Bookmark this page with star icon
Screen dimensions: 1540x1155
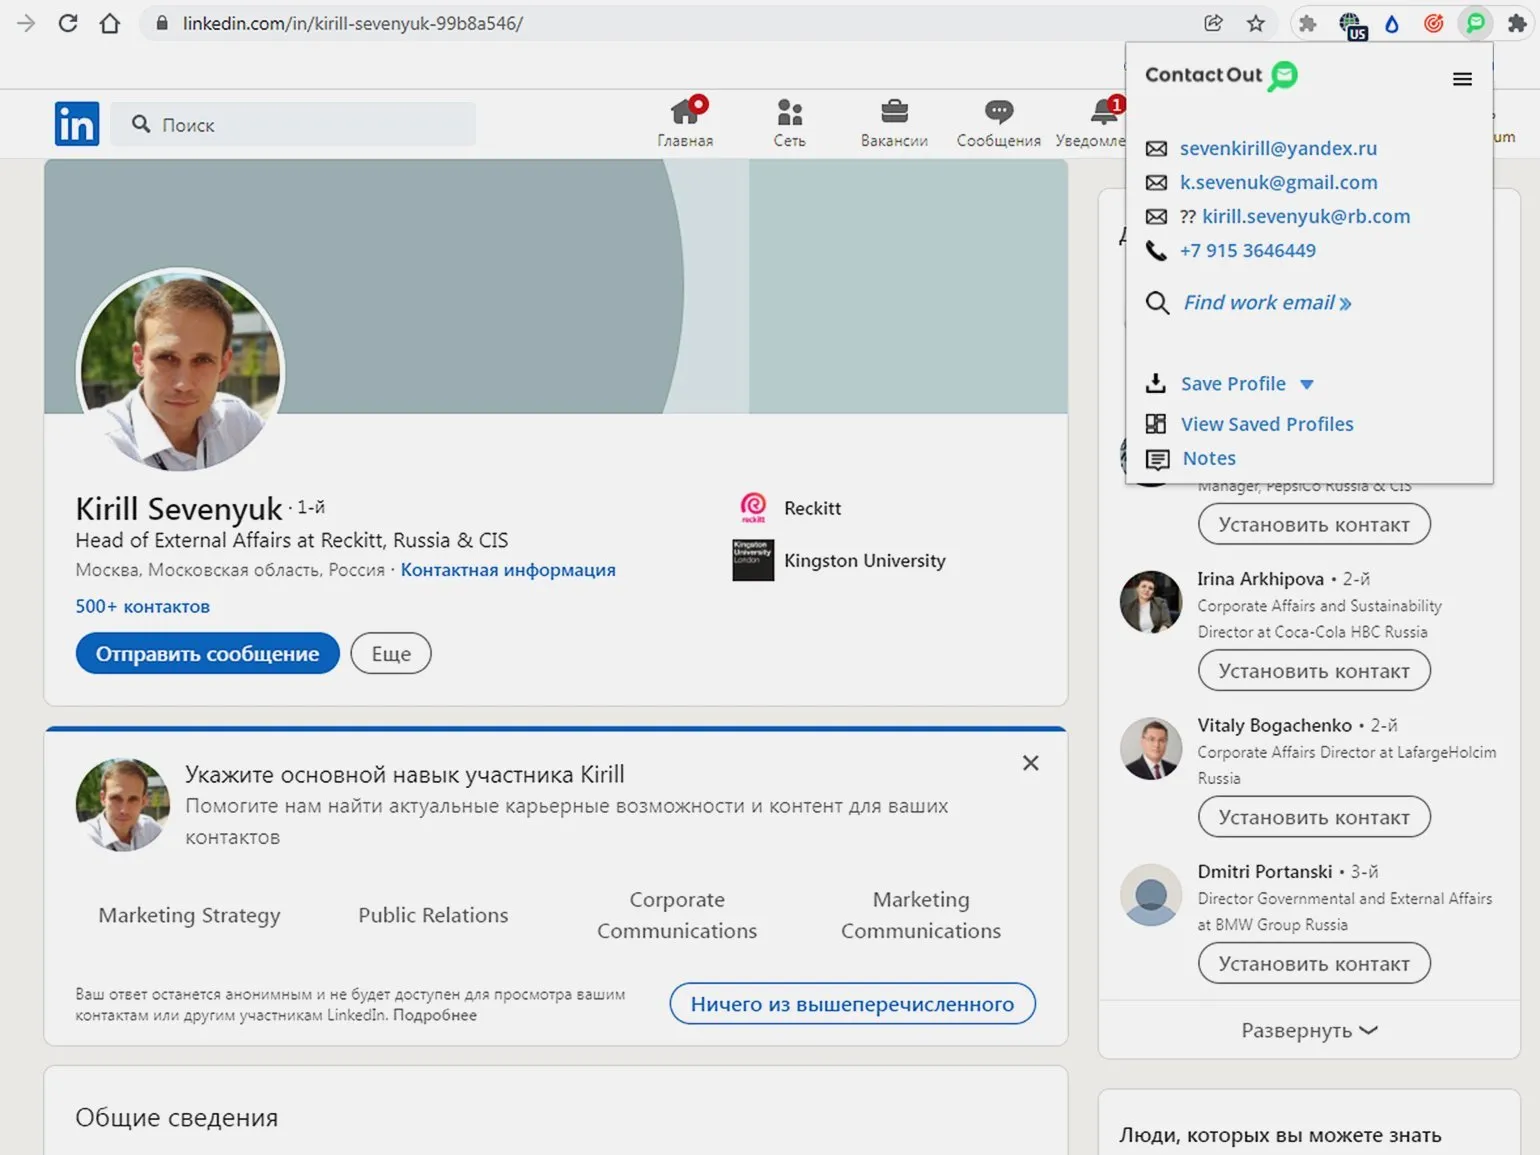click(x=1256, y=23)
